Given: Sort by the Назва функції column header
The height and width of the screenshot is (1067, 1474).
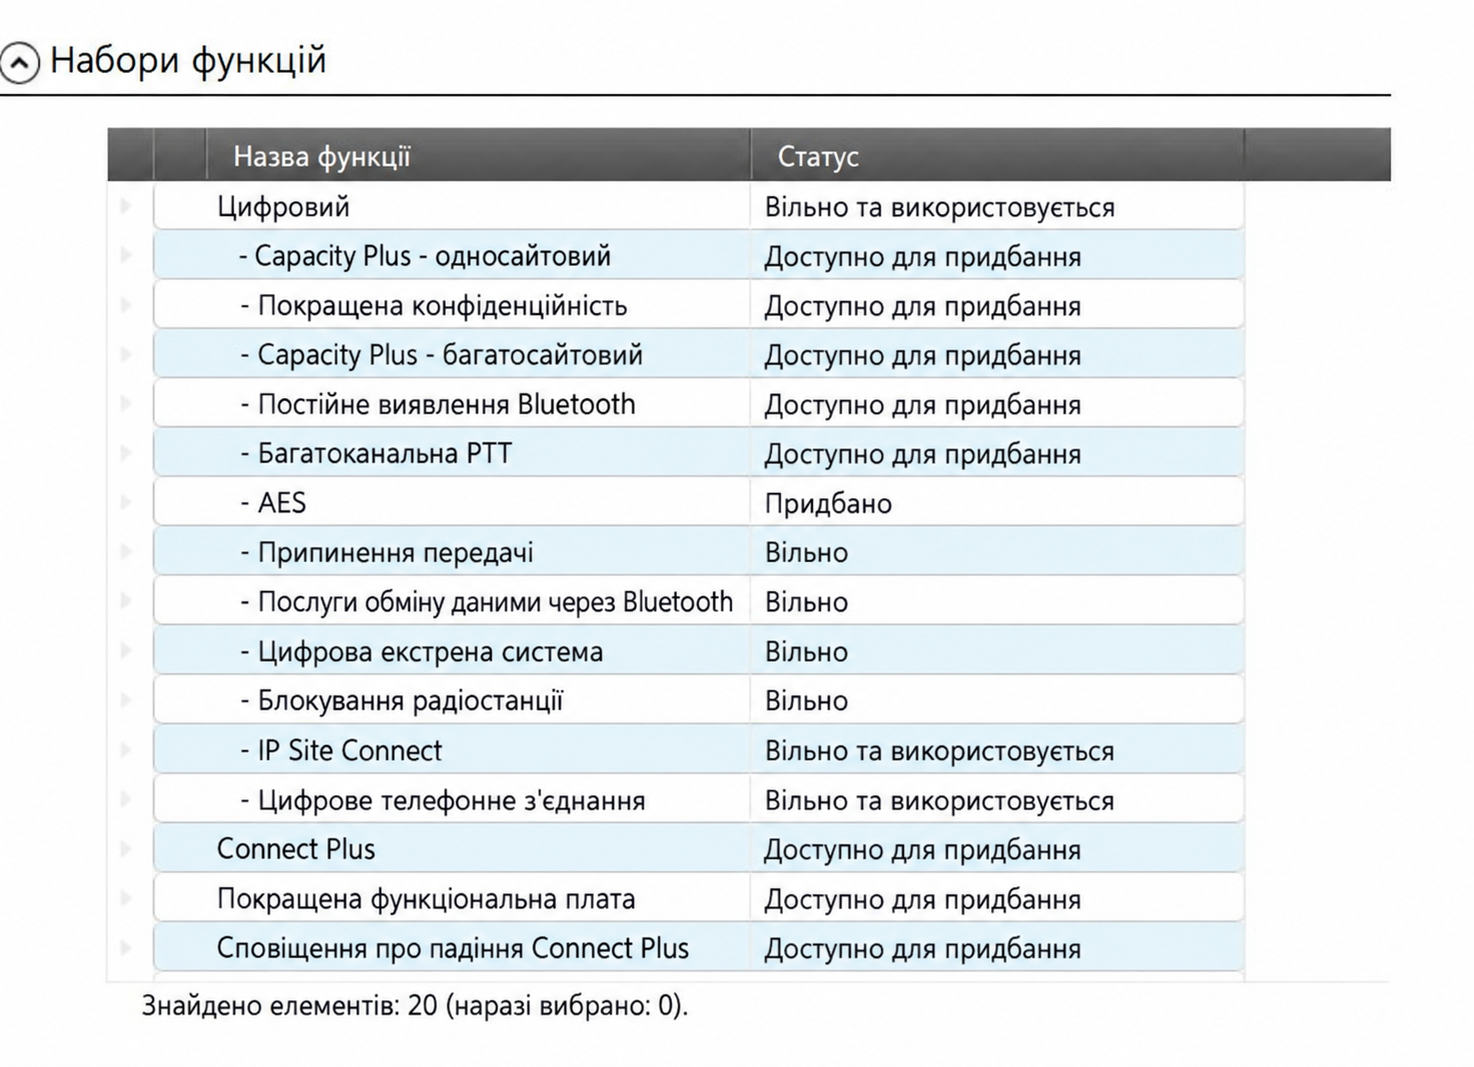Looking at the screenshot, I should point(322,156).
